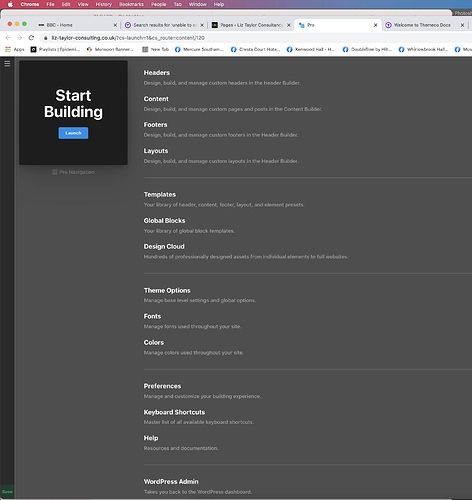Click the browser forward arrow
This screenshot has width=472, height=500.
19,38
